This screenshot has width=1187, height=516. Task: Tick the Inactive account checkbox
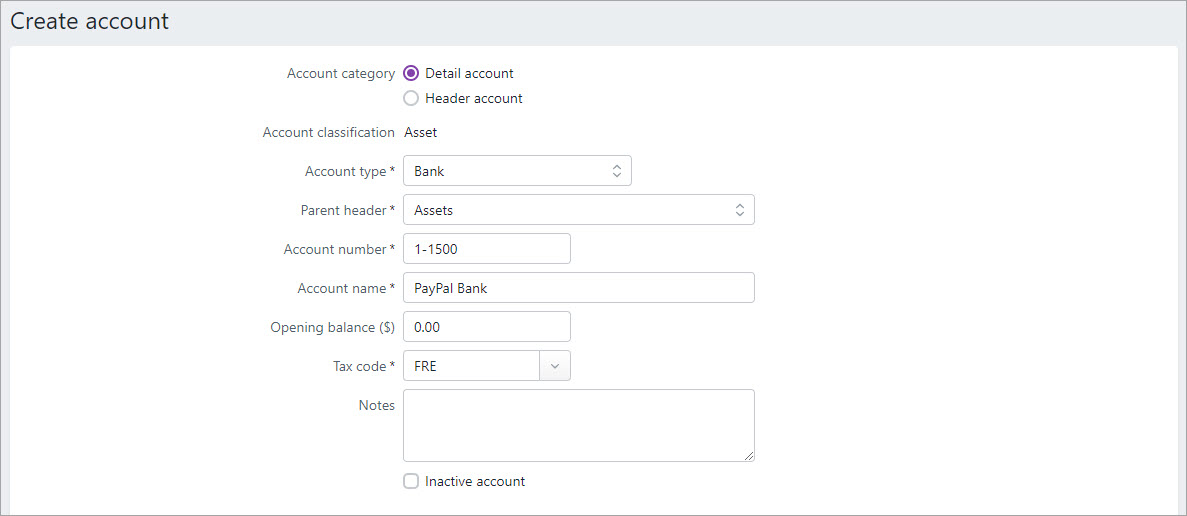(411, 481)
